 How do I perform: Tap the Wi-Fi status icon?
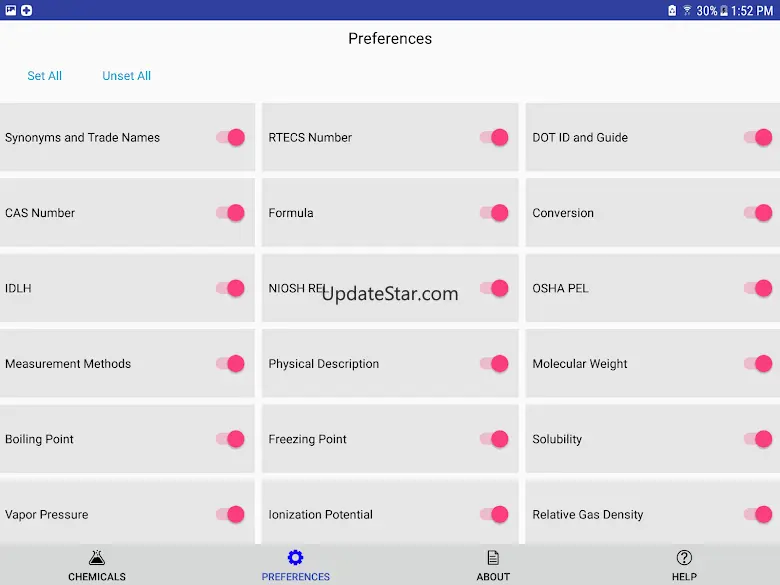pyautogui.click(x=687, y=10)
